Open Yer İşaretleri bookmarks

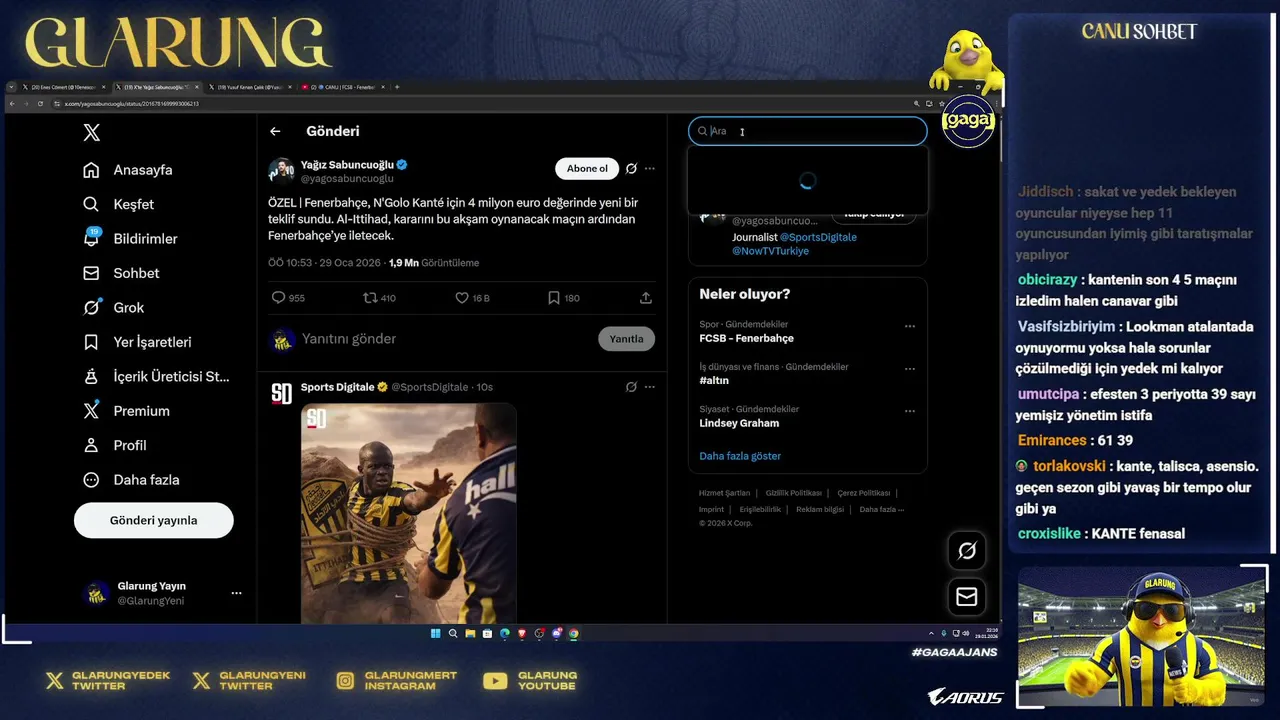coord(137,342)
